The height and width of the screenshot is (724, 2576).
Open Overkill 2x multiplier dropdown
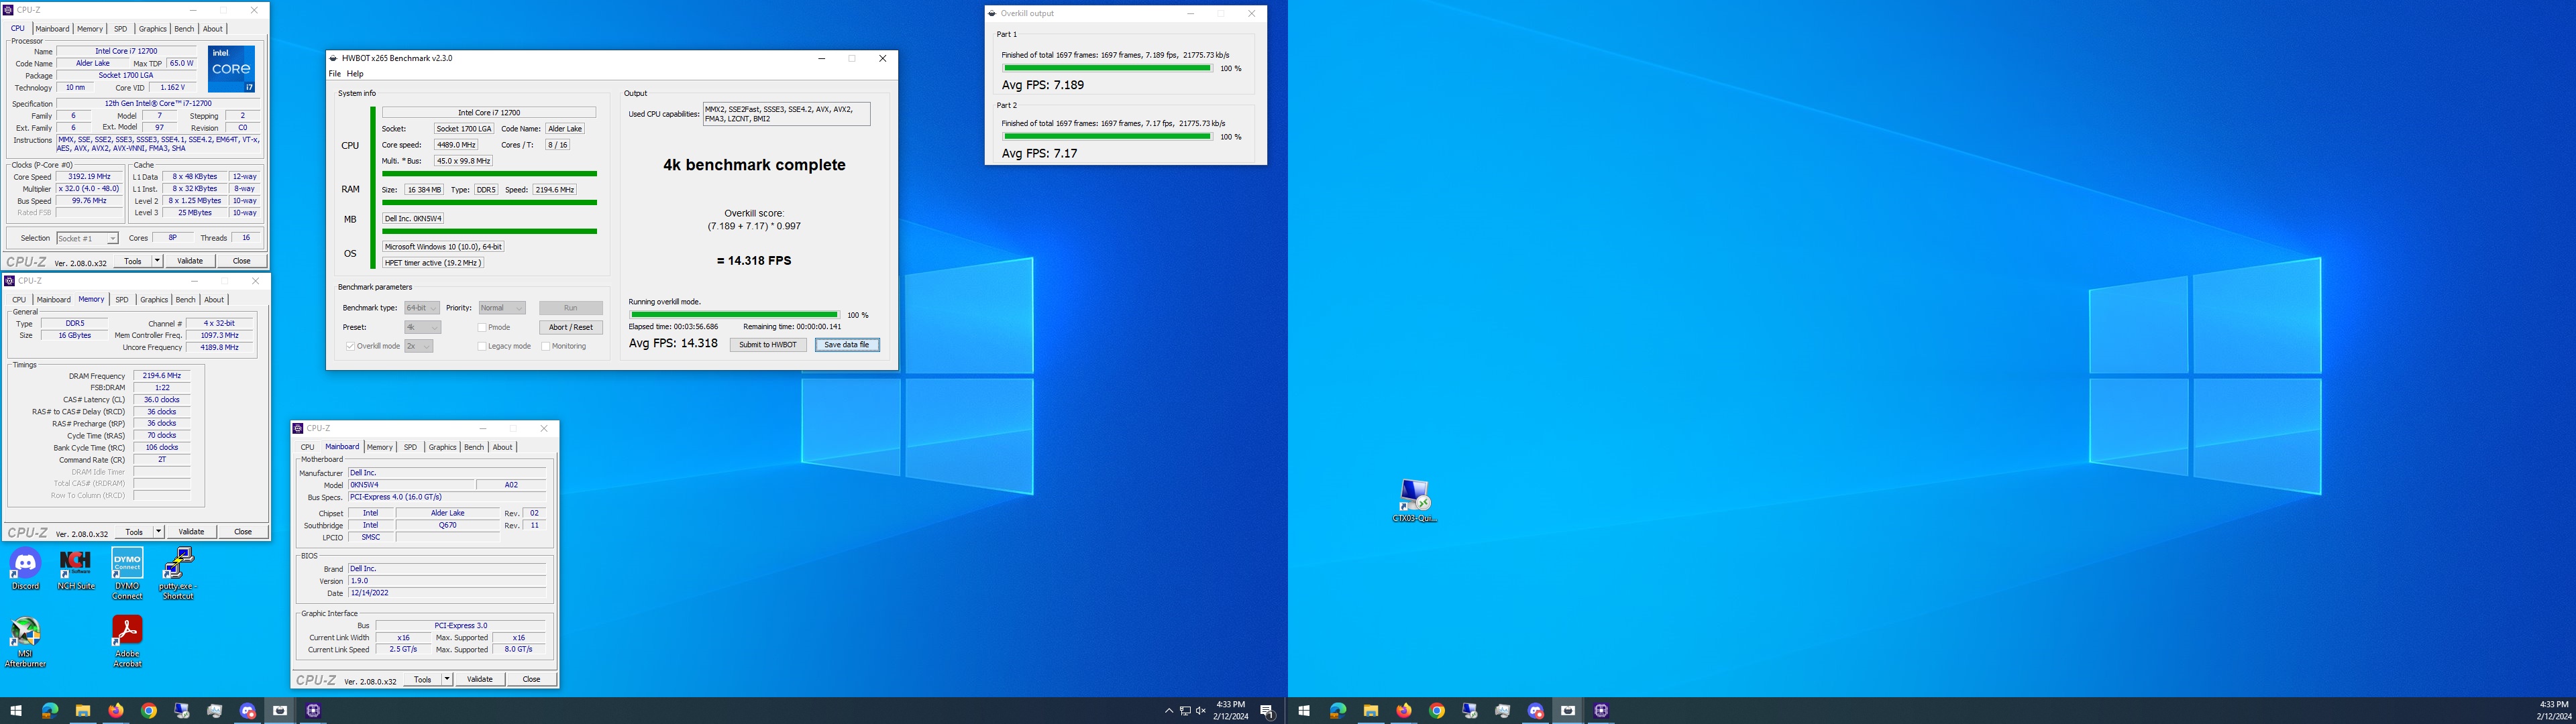[418, 346]
